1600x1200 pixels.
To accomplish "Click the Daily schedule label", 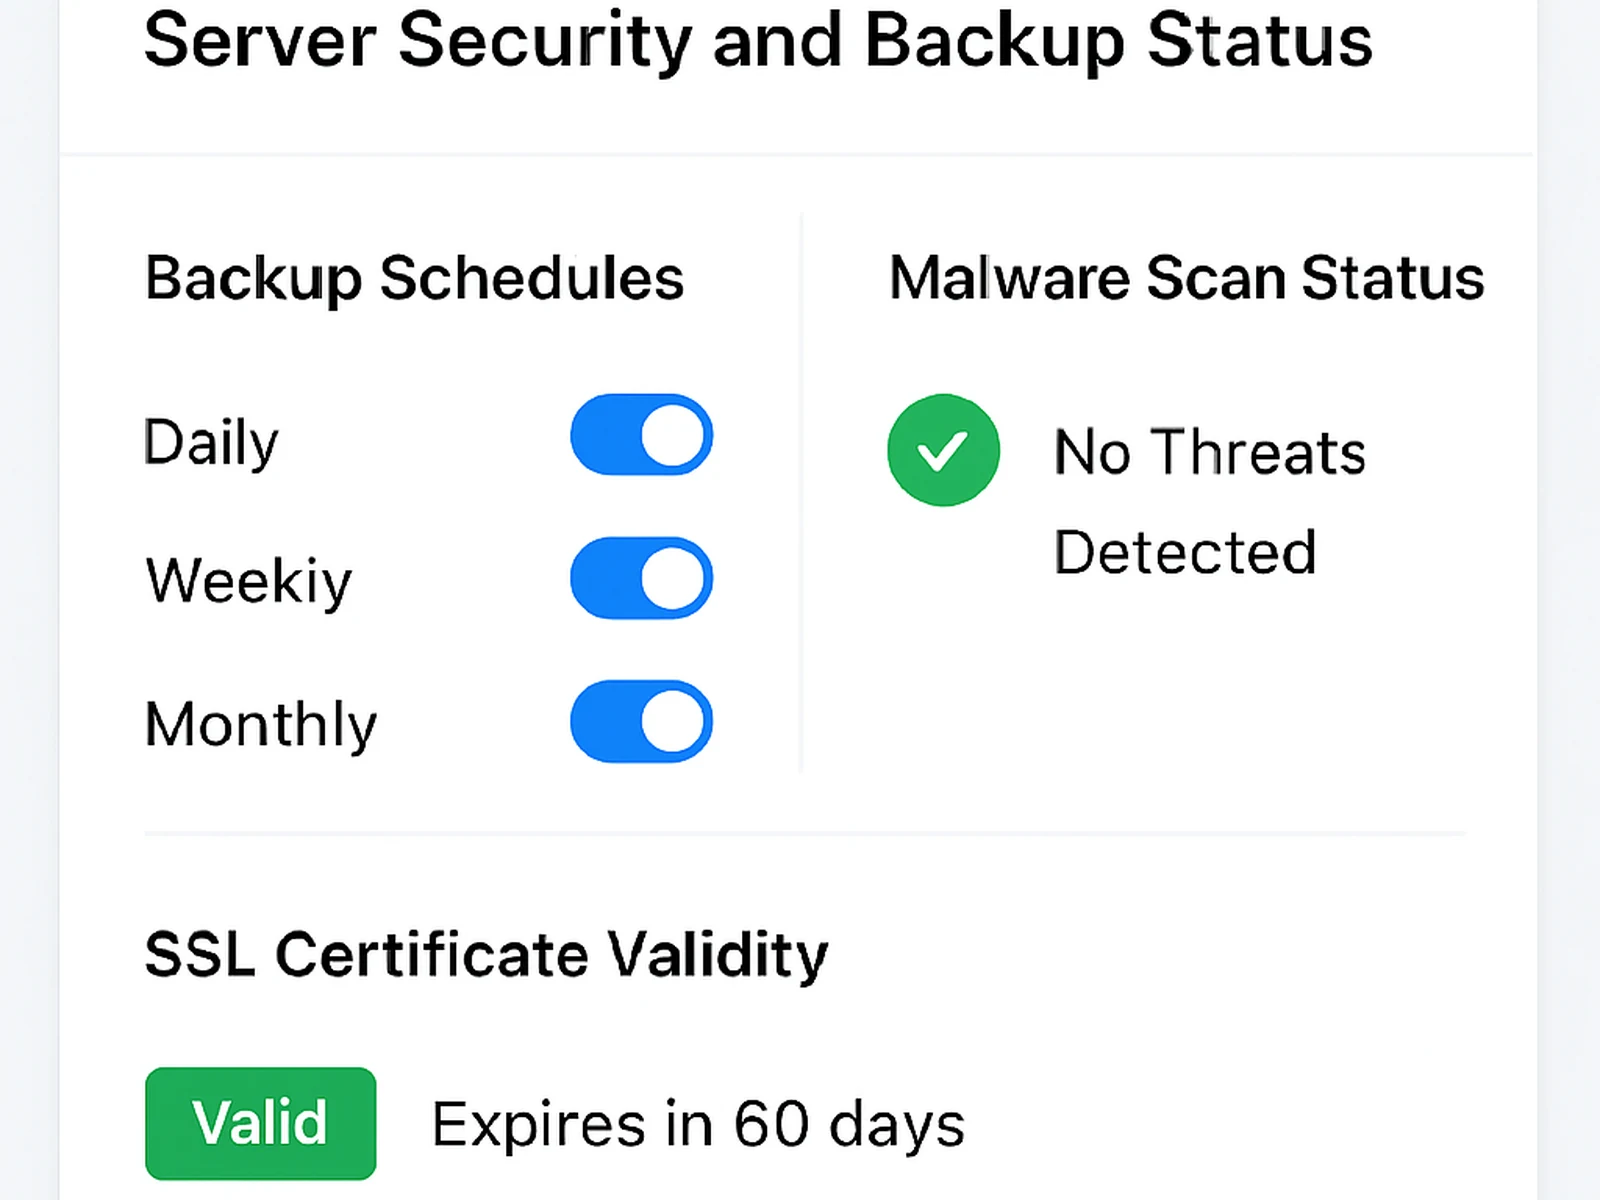I will [x=211, y=442].
